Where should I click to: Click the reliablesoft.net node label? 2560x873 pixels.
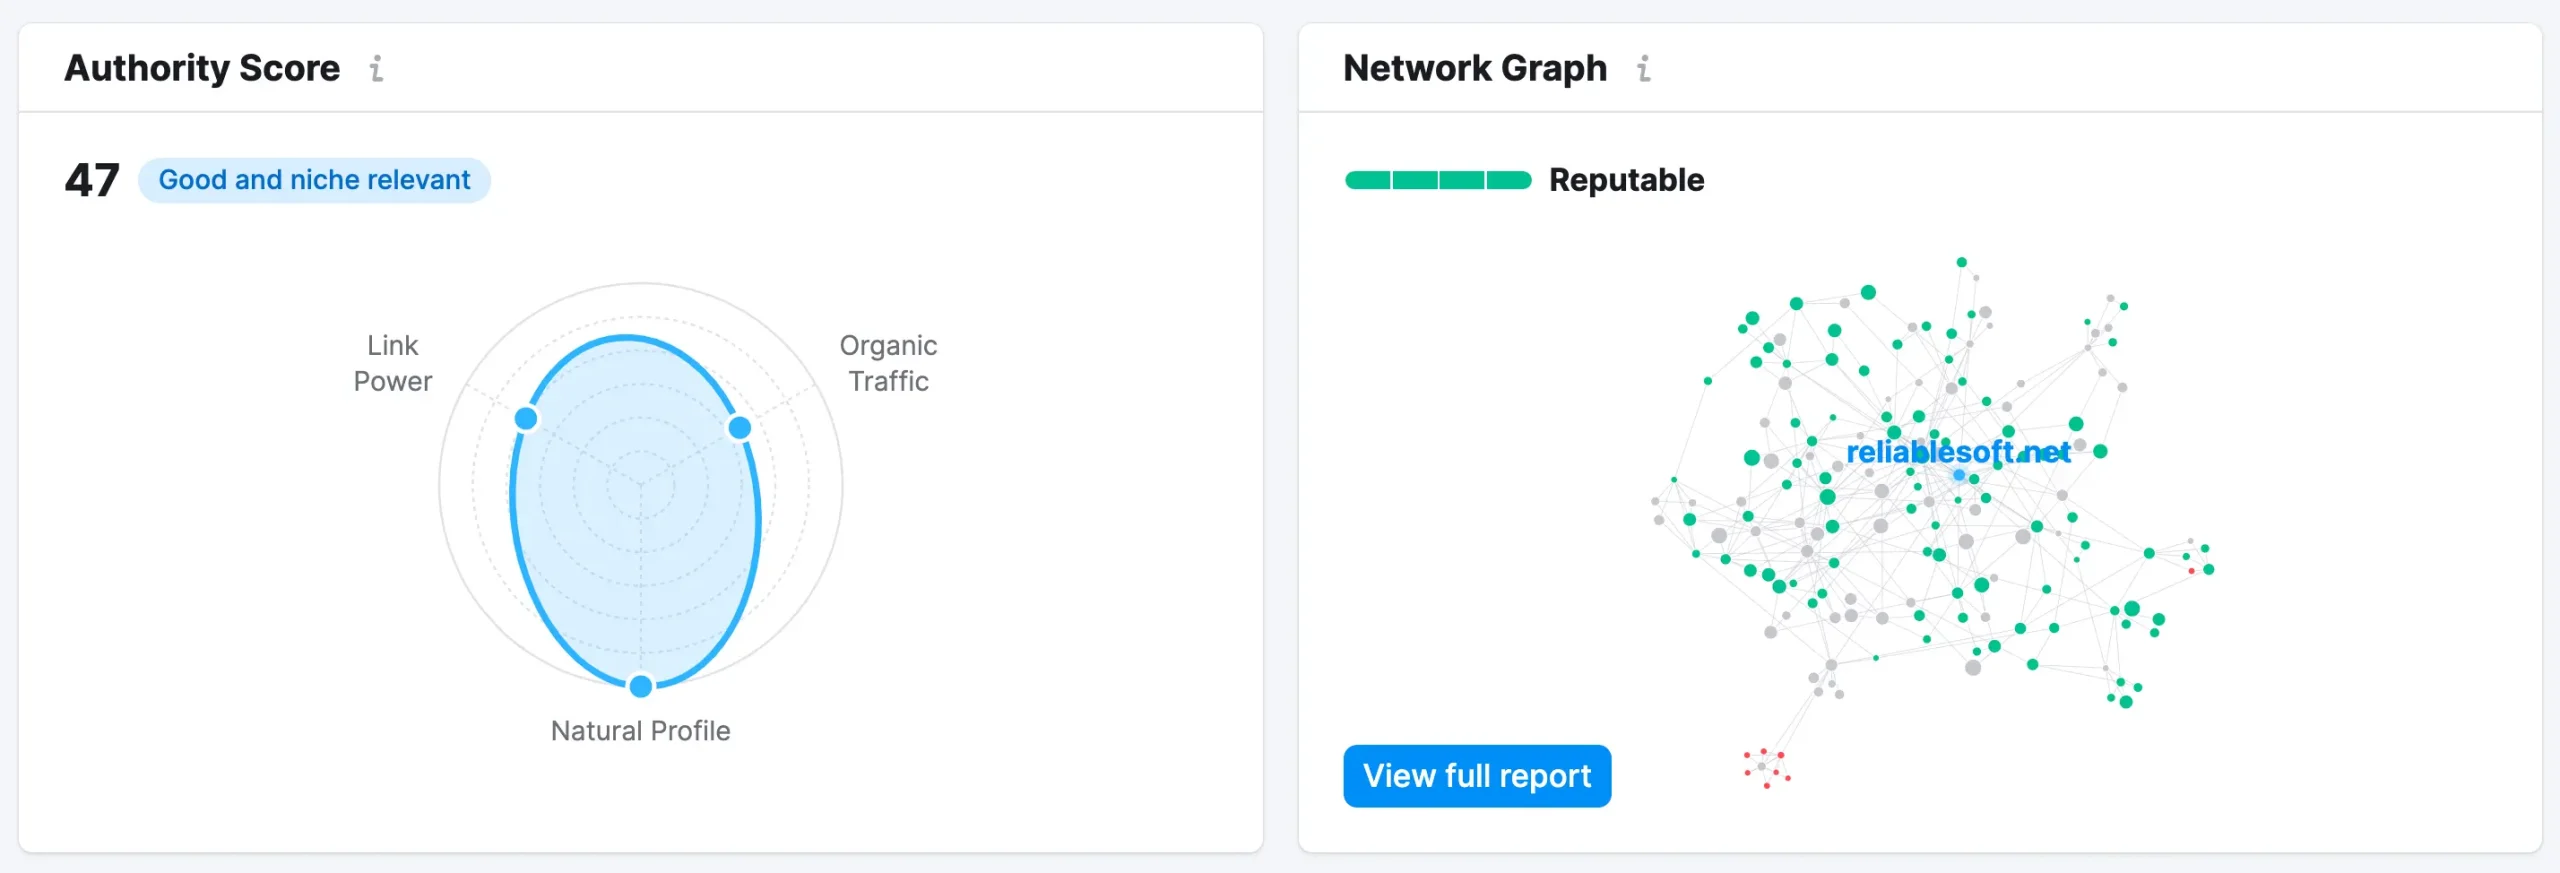click(1956, 452)
